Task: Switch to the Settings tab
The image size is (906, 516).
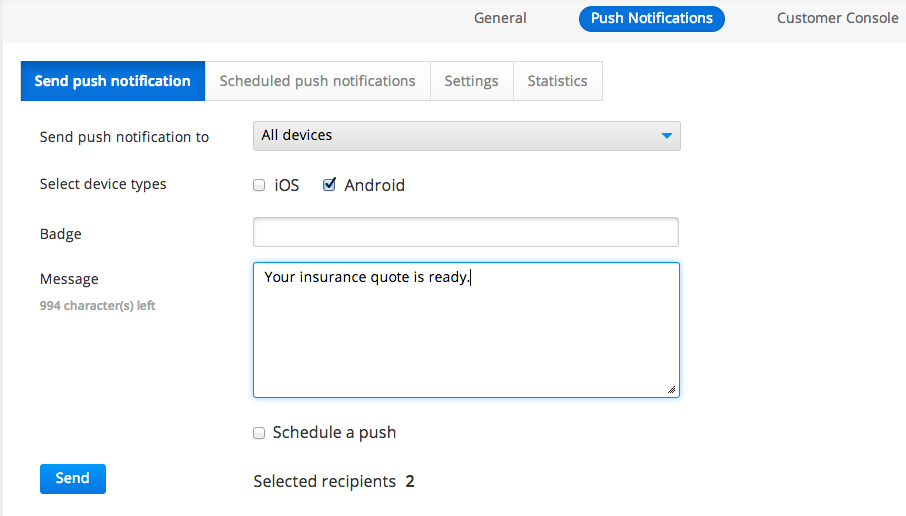Action: click(x=471, y=81)
